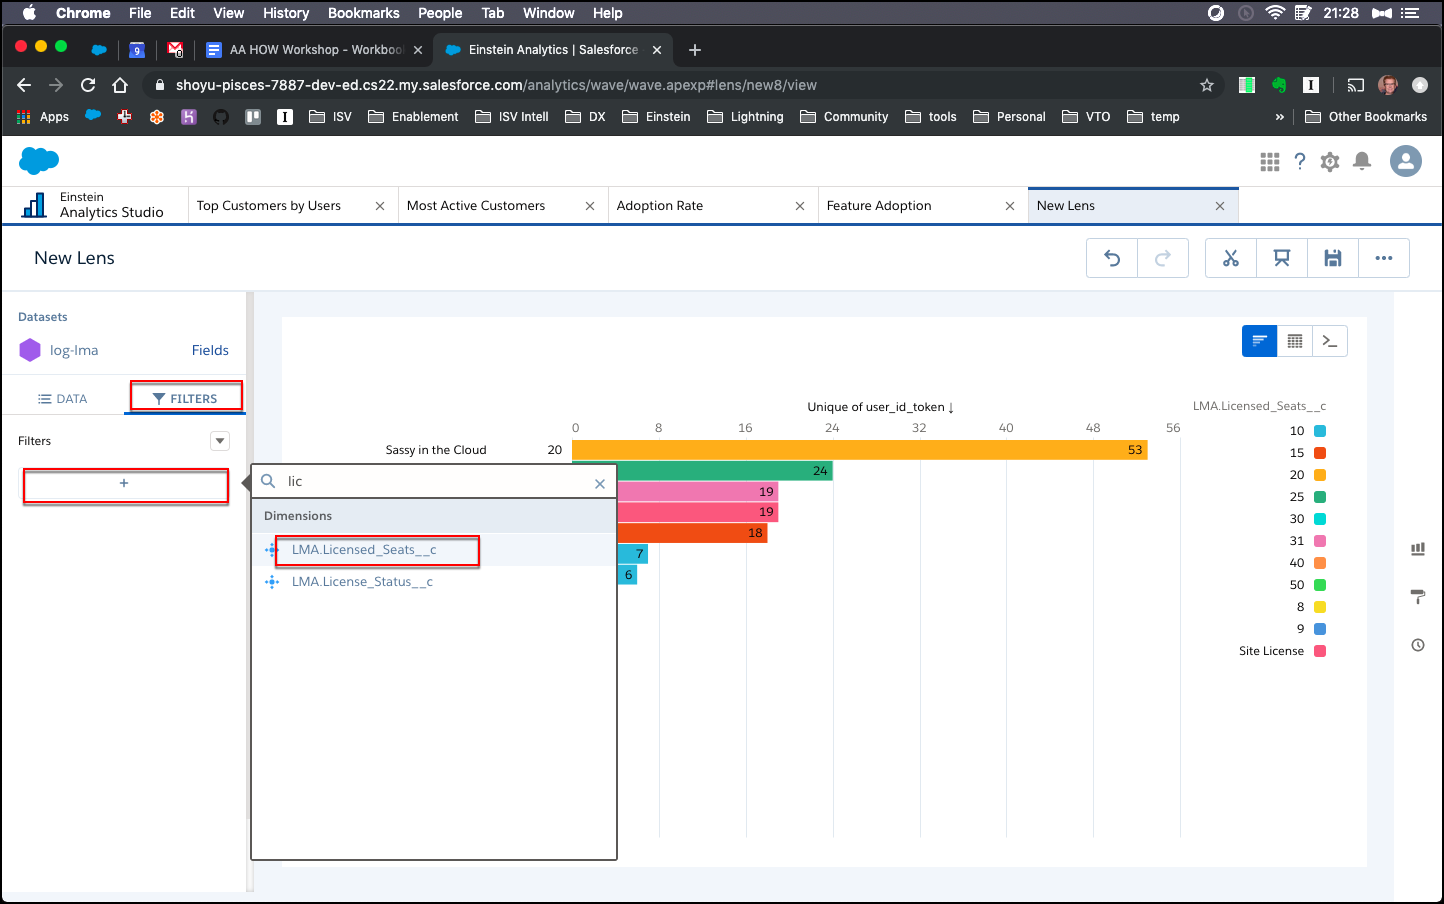Click the Wi-Fi status icon
Image resolution: width=1444 pixels, height=904 pixels.
tap(1275, 13)
